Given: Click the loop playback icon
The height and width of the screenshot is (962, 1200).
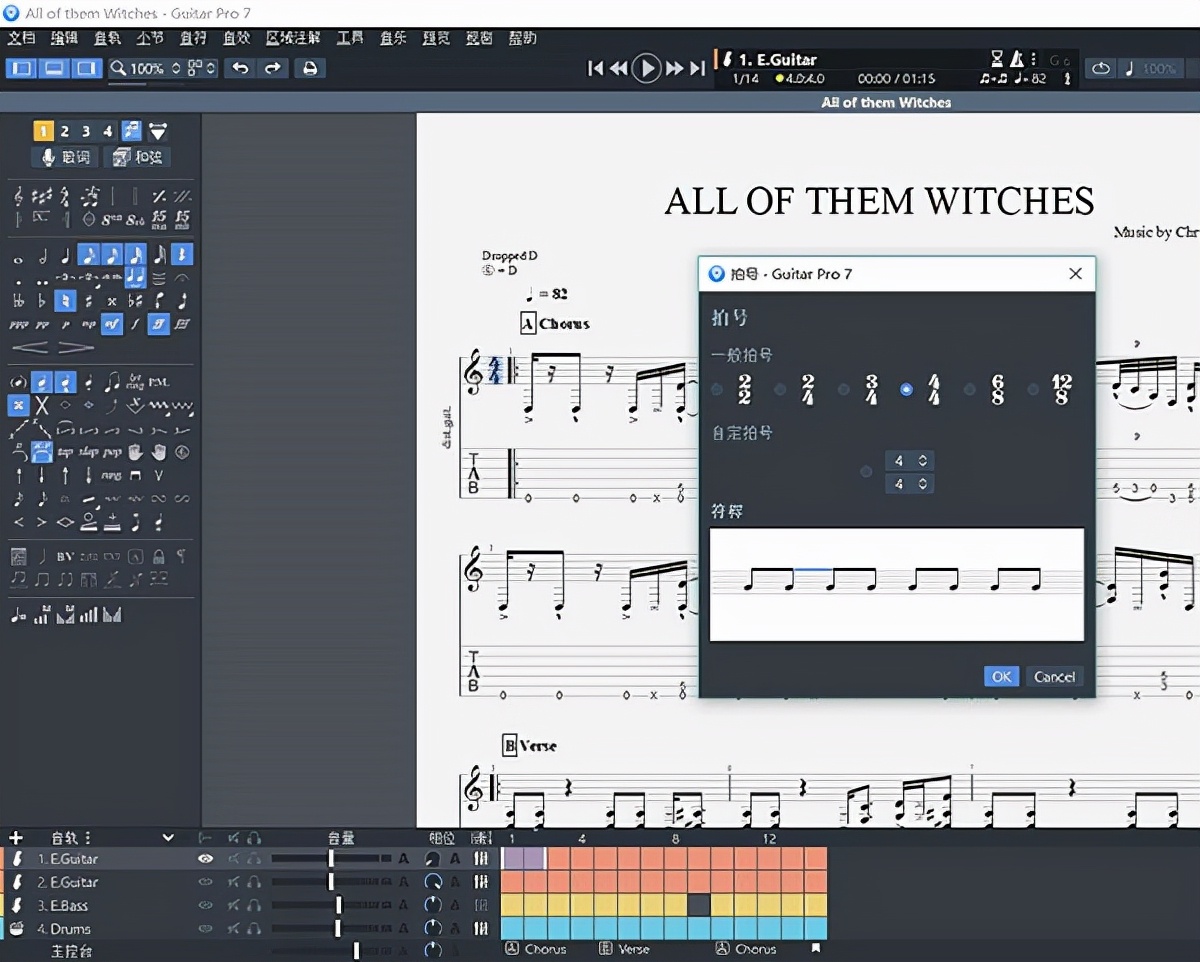Looking at the screenshot, I should (x=1100, y=69).
